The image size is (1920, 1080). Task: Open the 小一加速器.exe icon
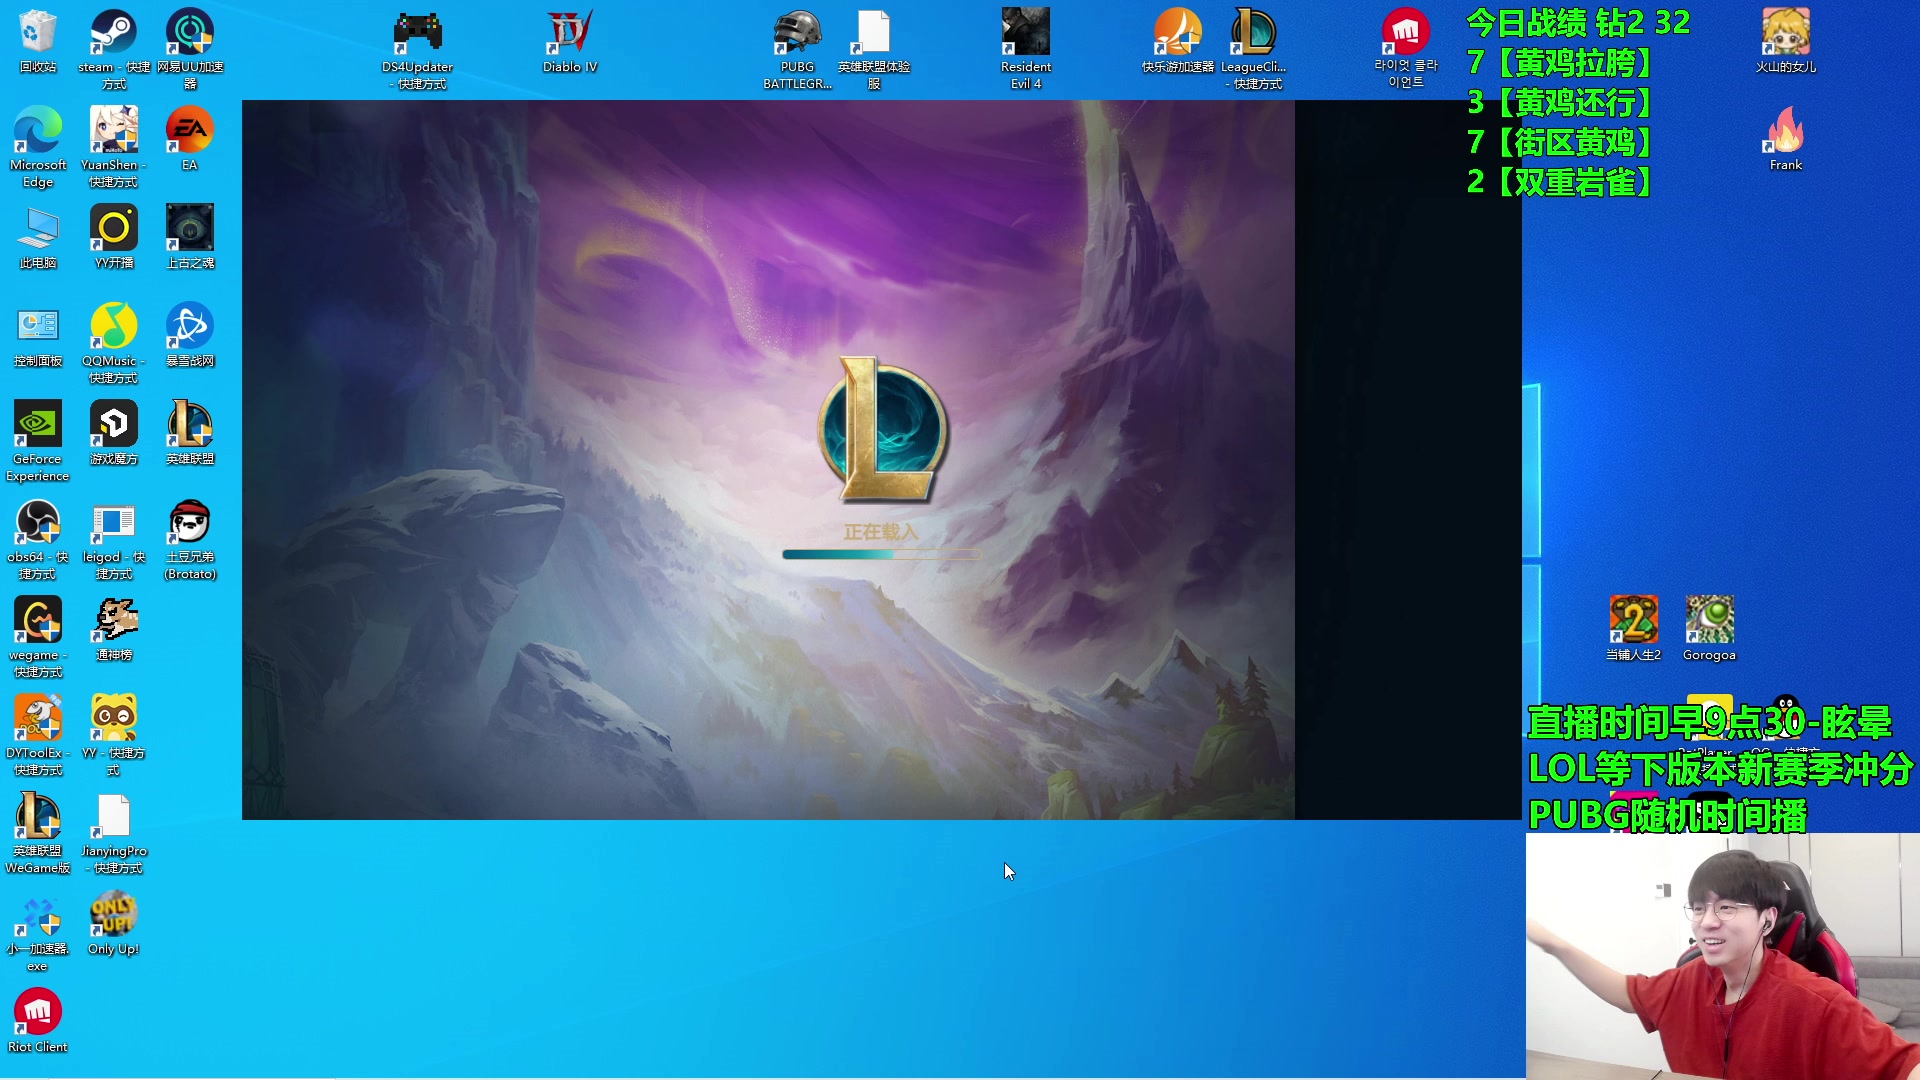[x=38, y=930]
